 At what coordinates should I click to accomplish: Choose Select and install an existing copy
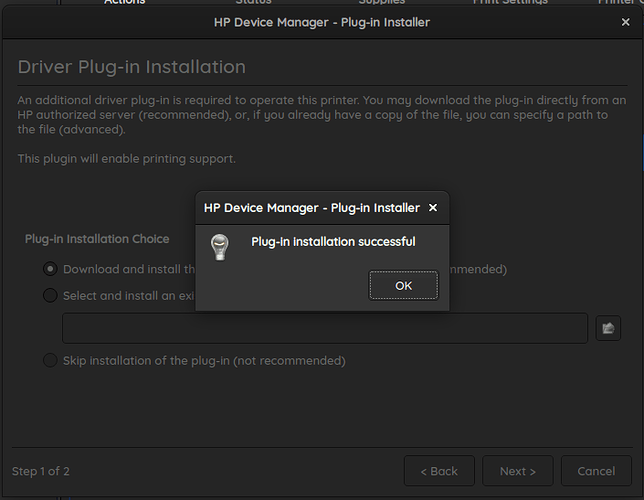(x=50, y=295)
